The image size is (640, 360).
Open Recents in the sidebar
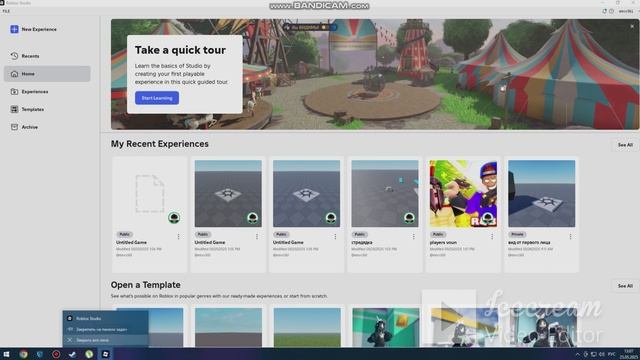(x=47, y=56)
